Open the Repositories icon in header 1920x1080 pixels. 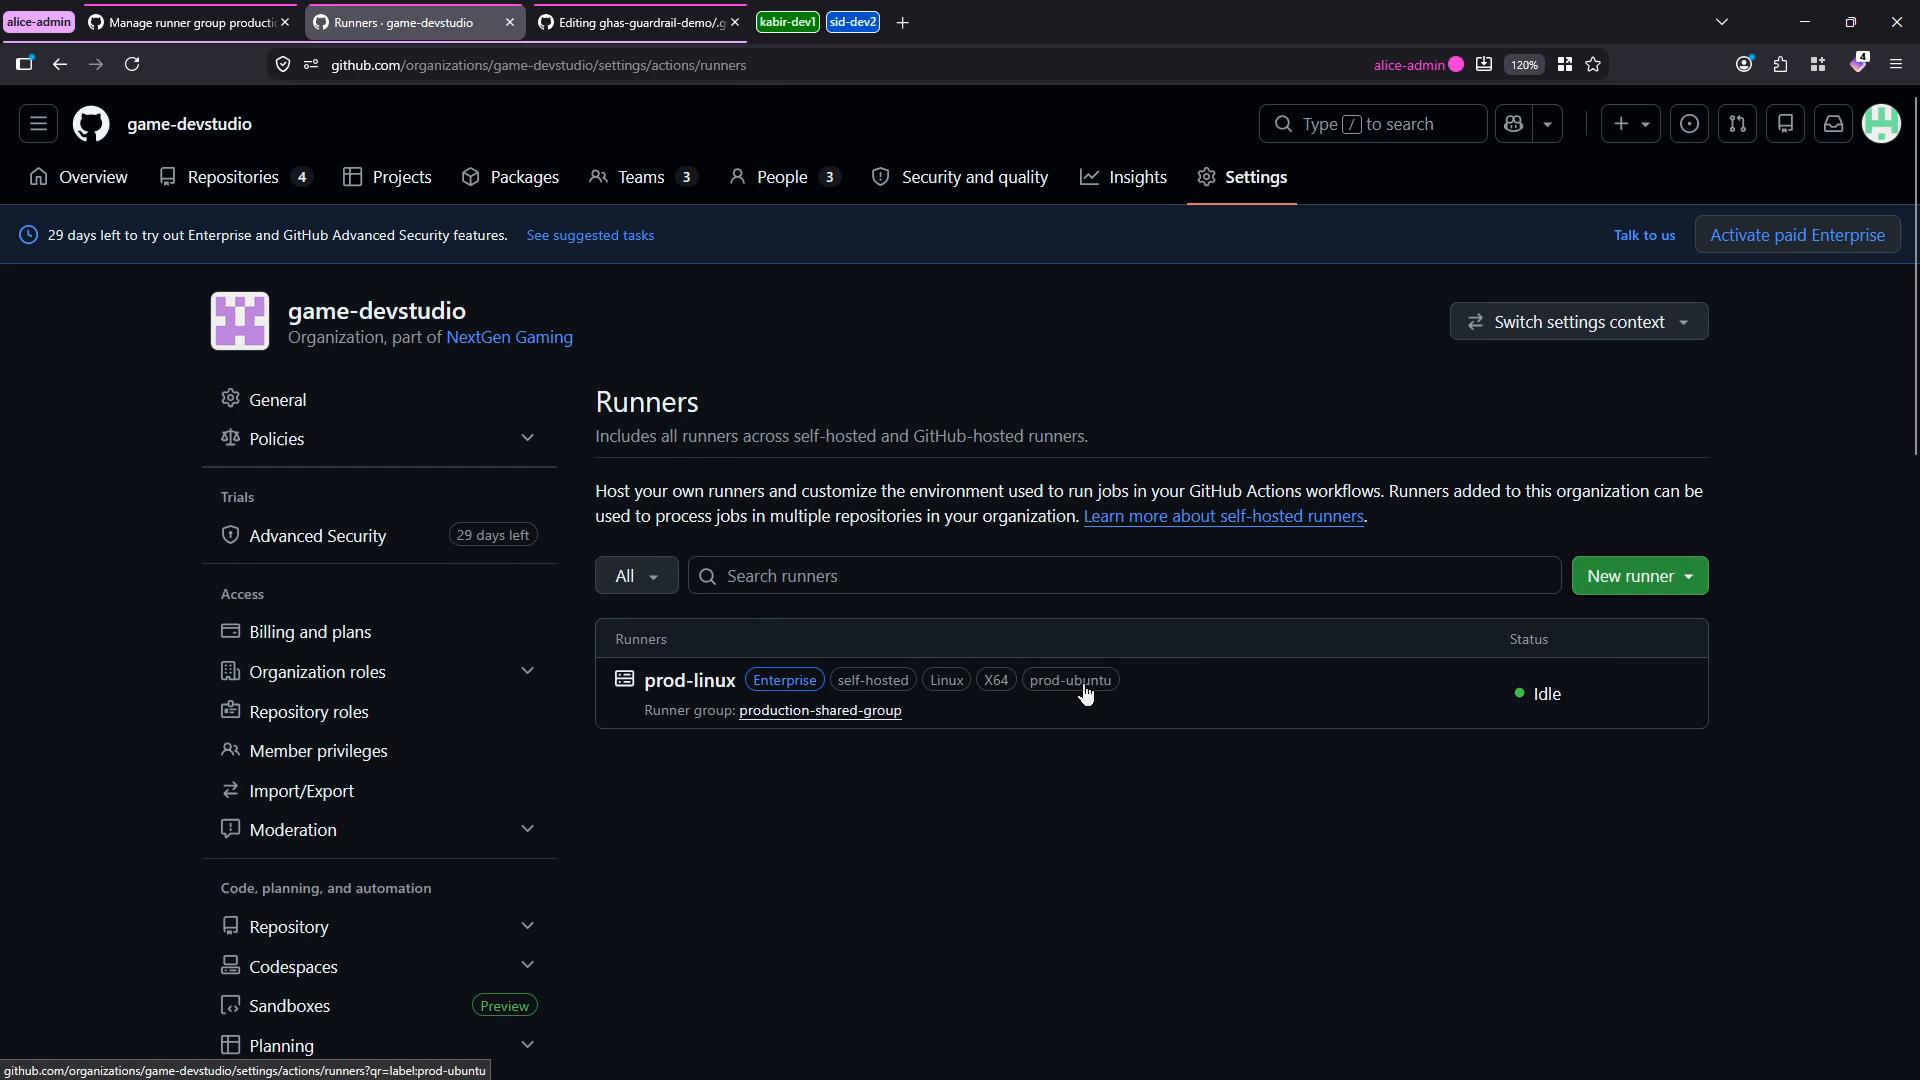(1785, 124)
